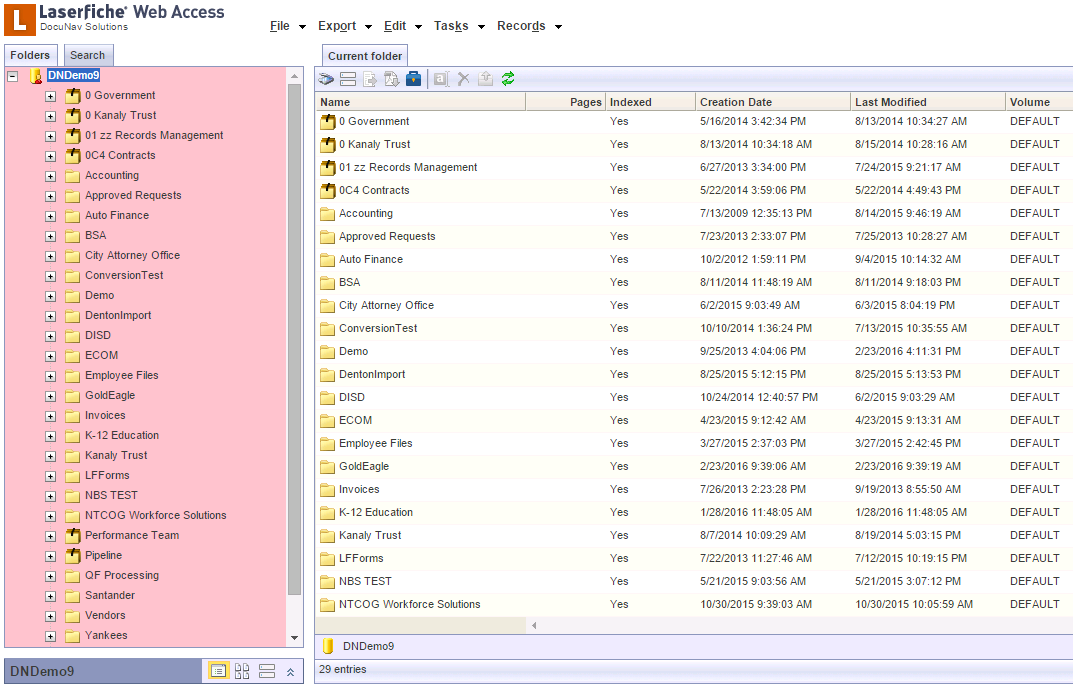Open the City Attorney Office folder in the file list

point(386,306)
